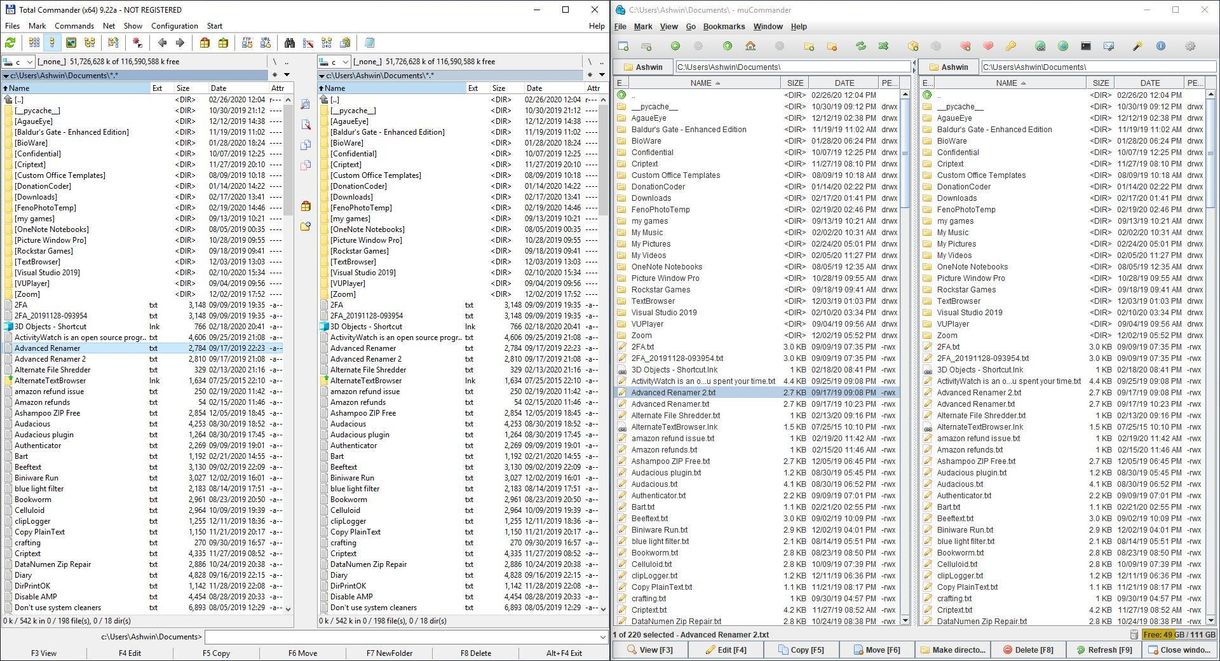
Task: Select DonationCoder folder in muCommander right panel
Action: (963, 187)
